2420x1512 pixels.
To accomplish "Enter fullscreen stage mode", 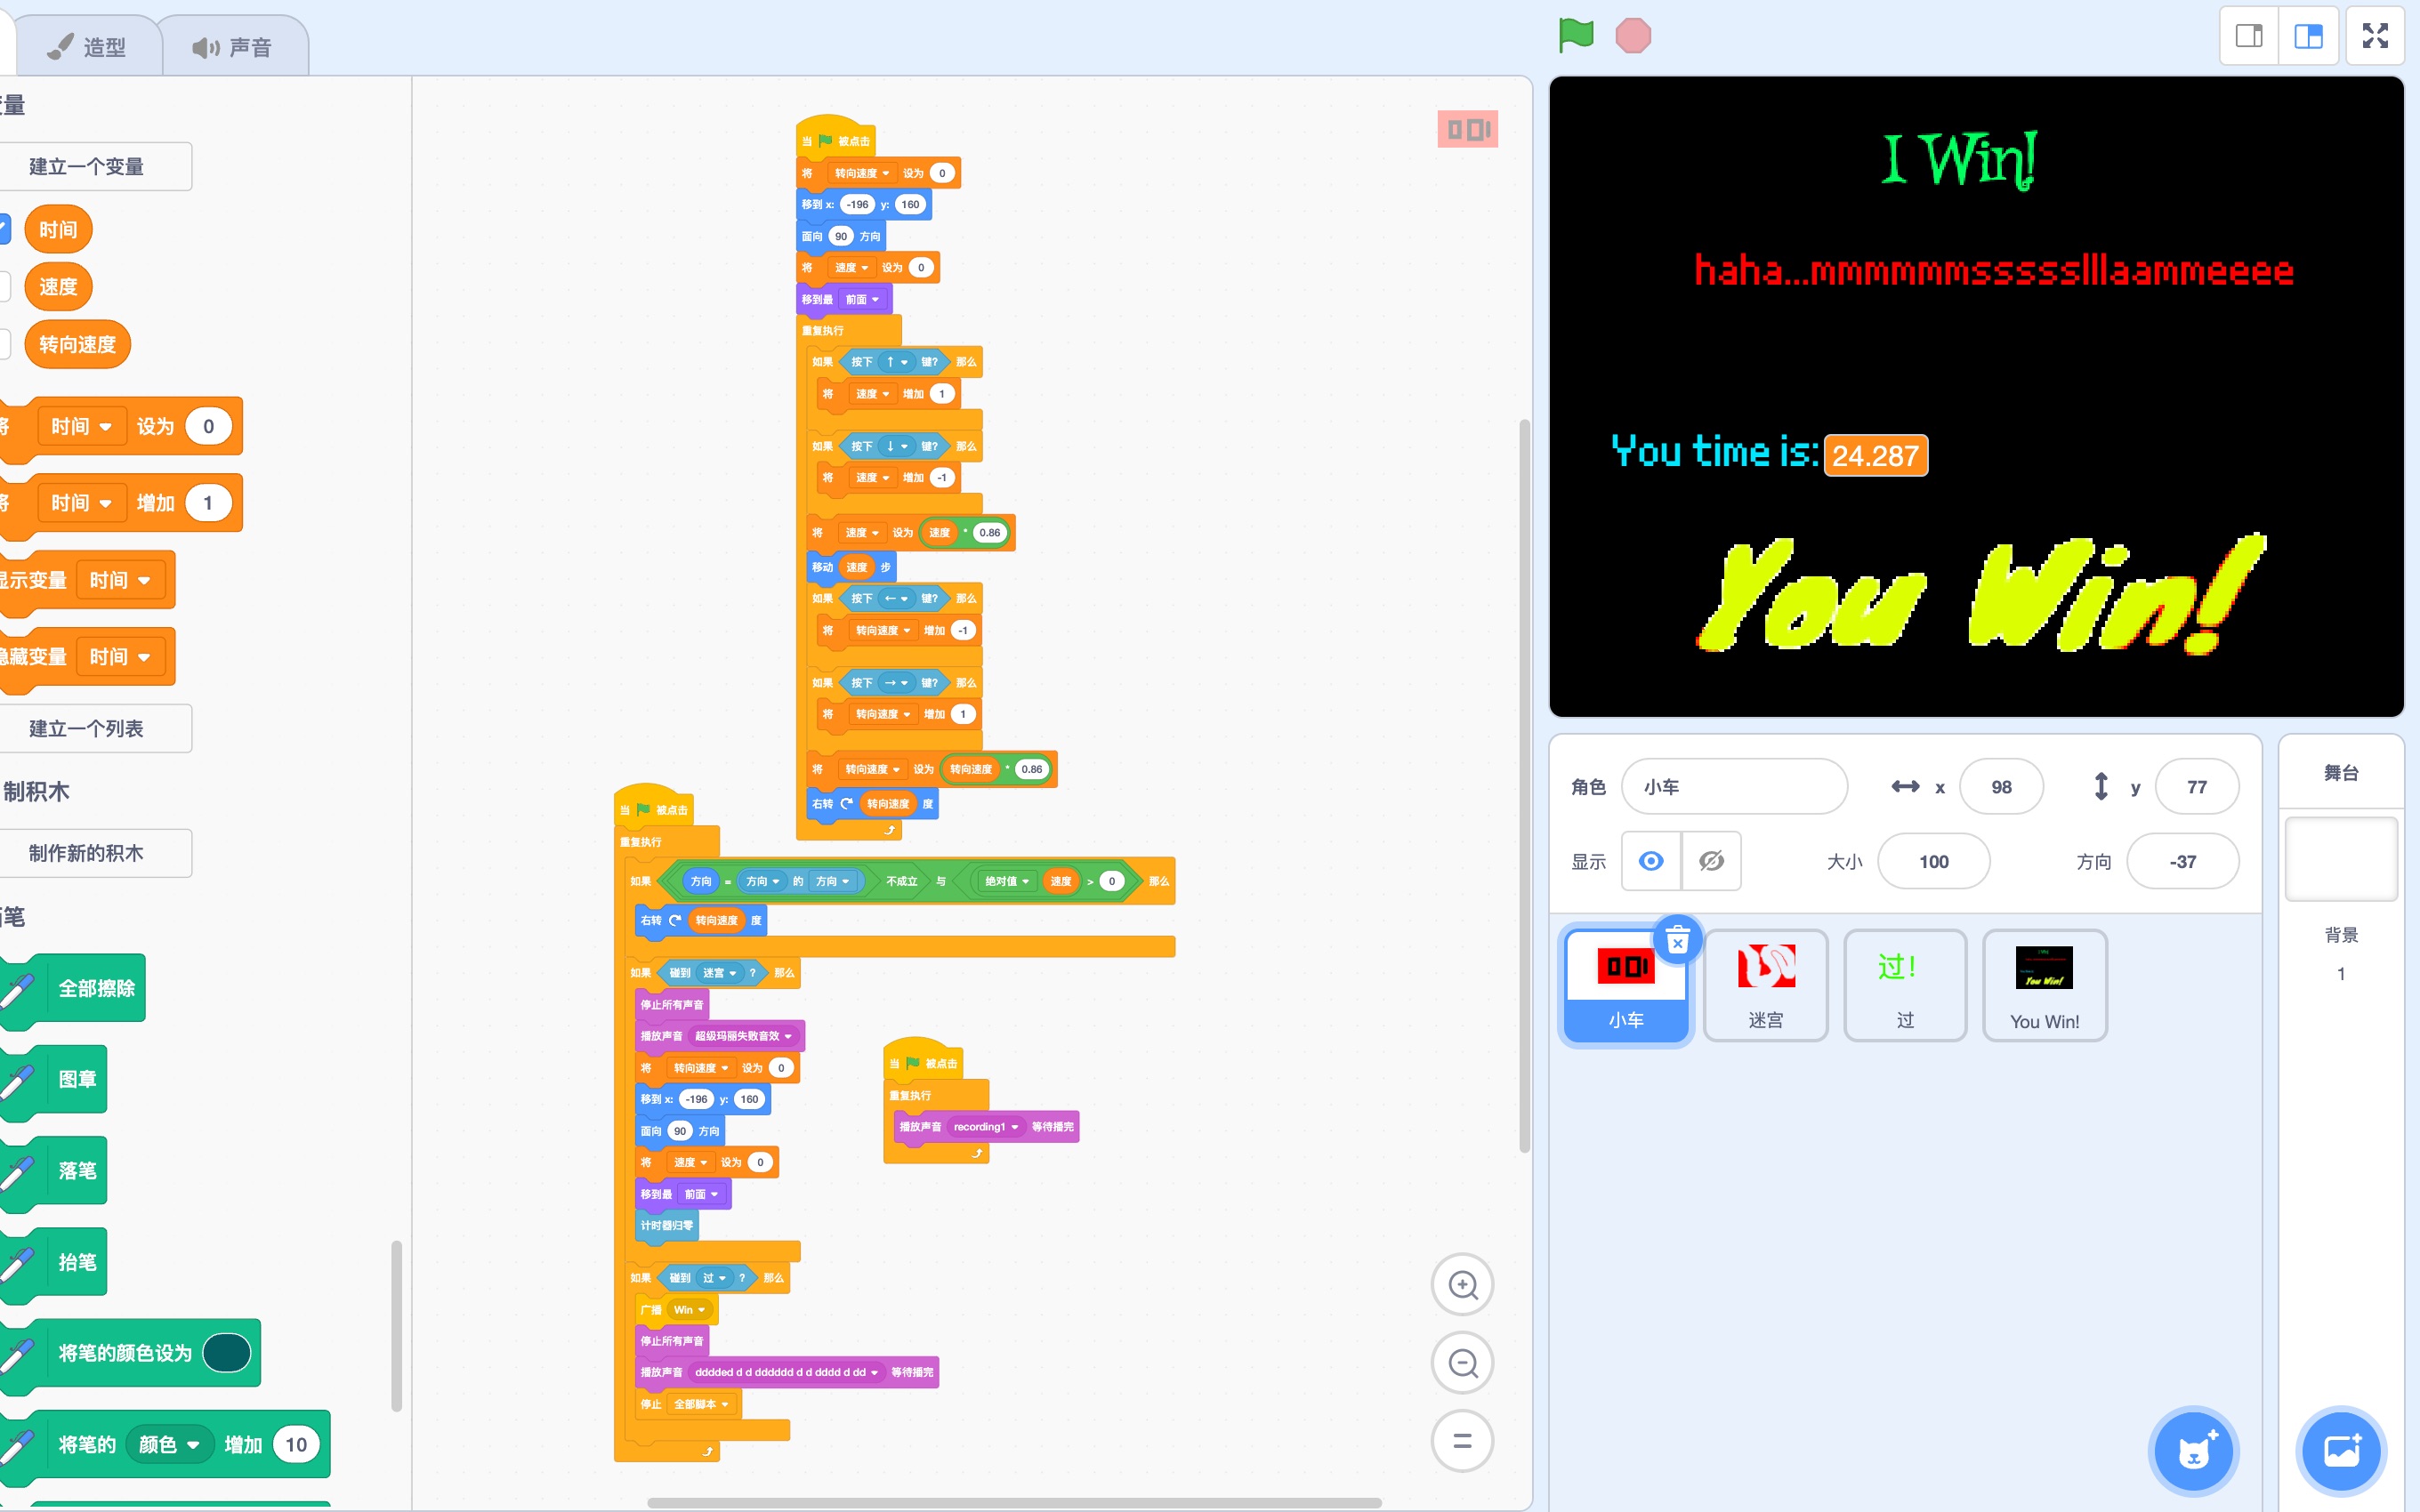I will tap(2375, 36).
